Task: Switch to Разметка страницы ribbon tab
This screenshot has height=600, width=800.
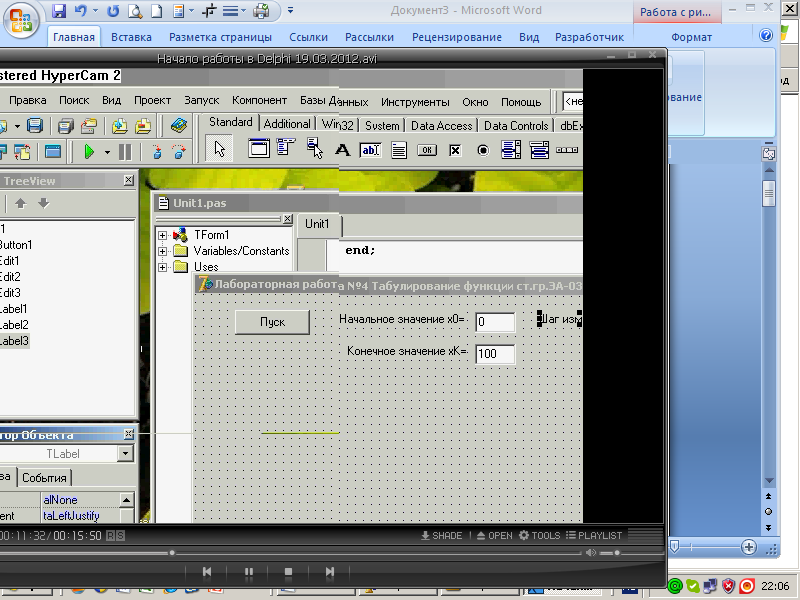Action: pyautogui.click(x=220, y=37)
